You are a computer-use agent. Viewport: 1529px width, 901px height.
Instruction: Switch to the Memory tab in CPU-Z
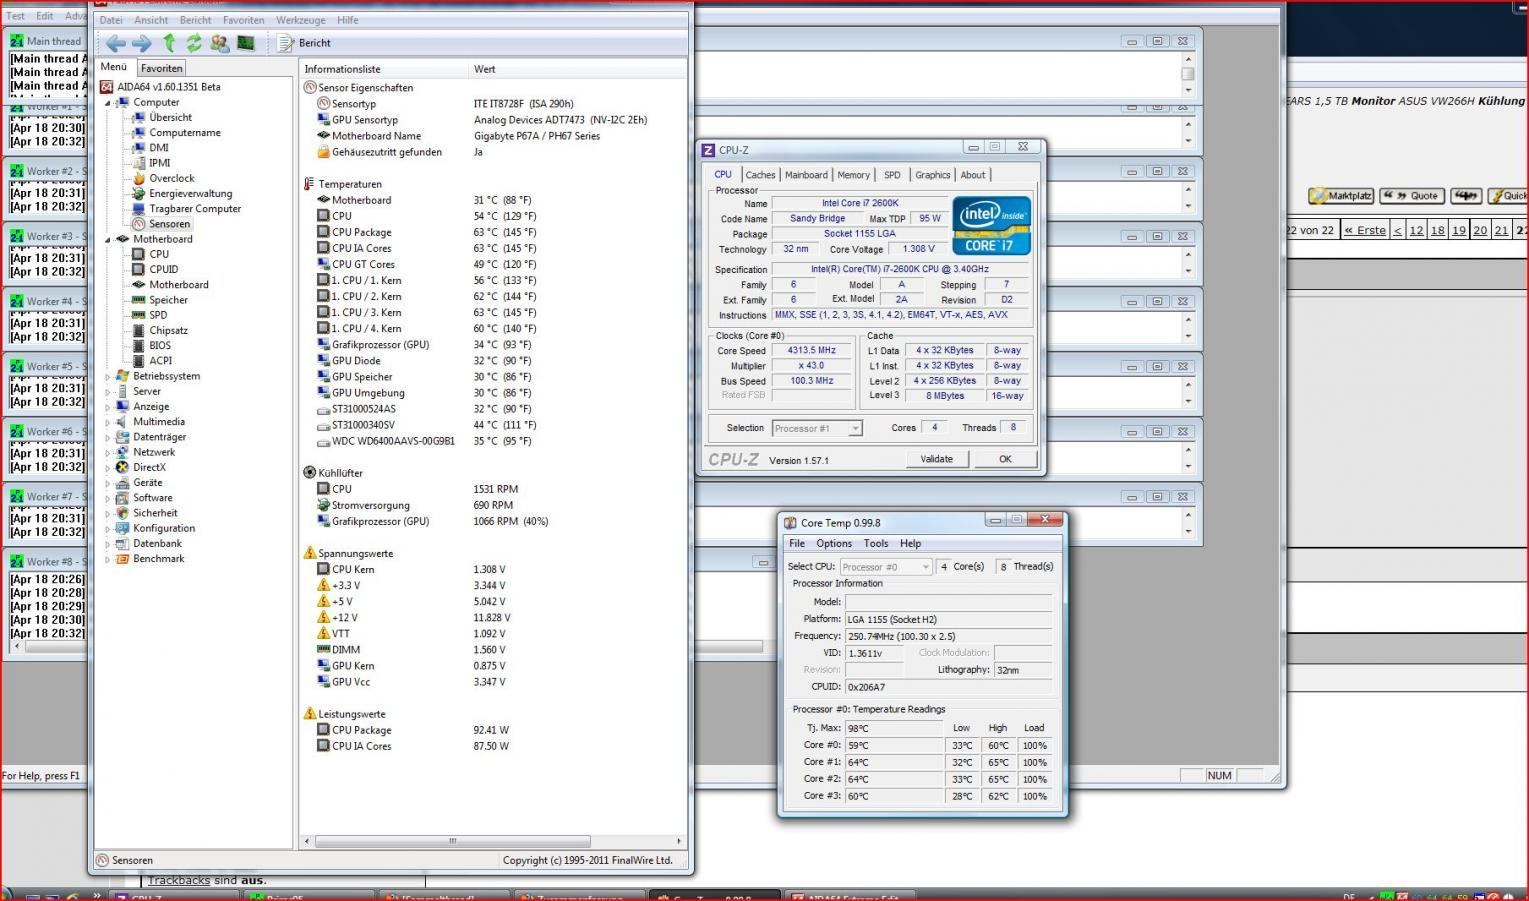pos(853,175)
